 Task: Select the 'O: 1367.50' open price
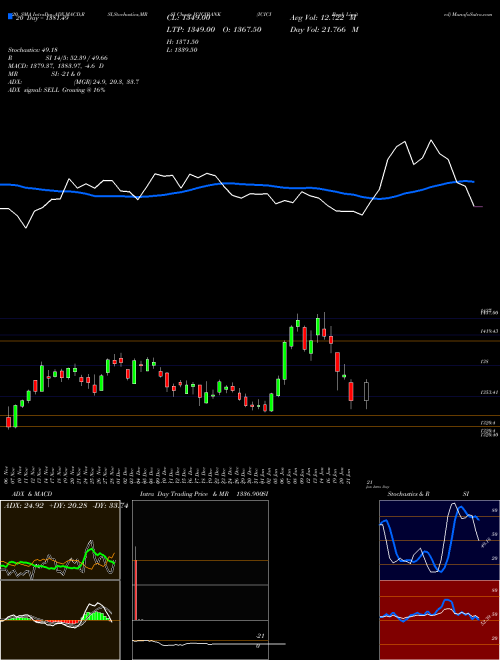[x=241, y=30]
